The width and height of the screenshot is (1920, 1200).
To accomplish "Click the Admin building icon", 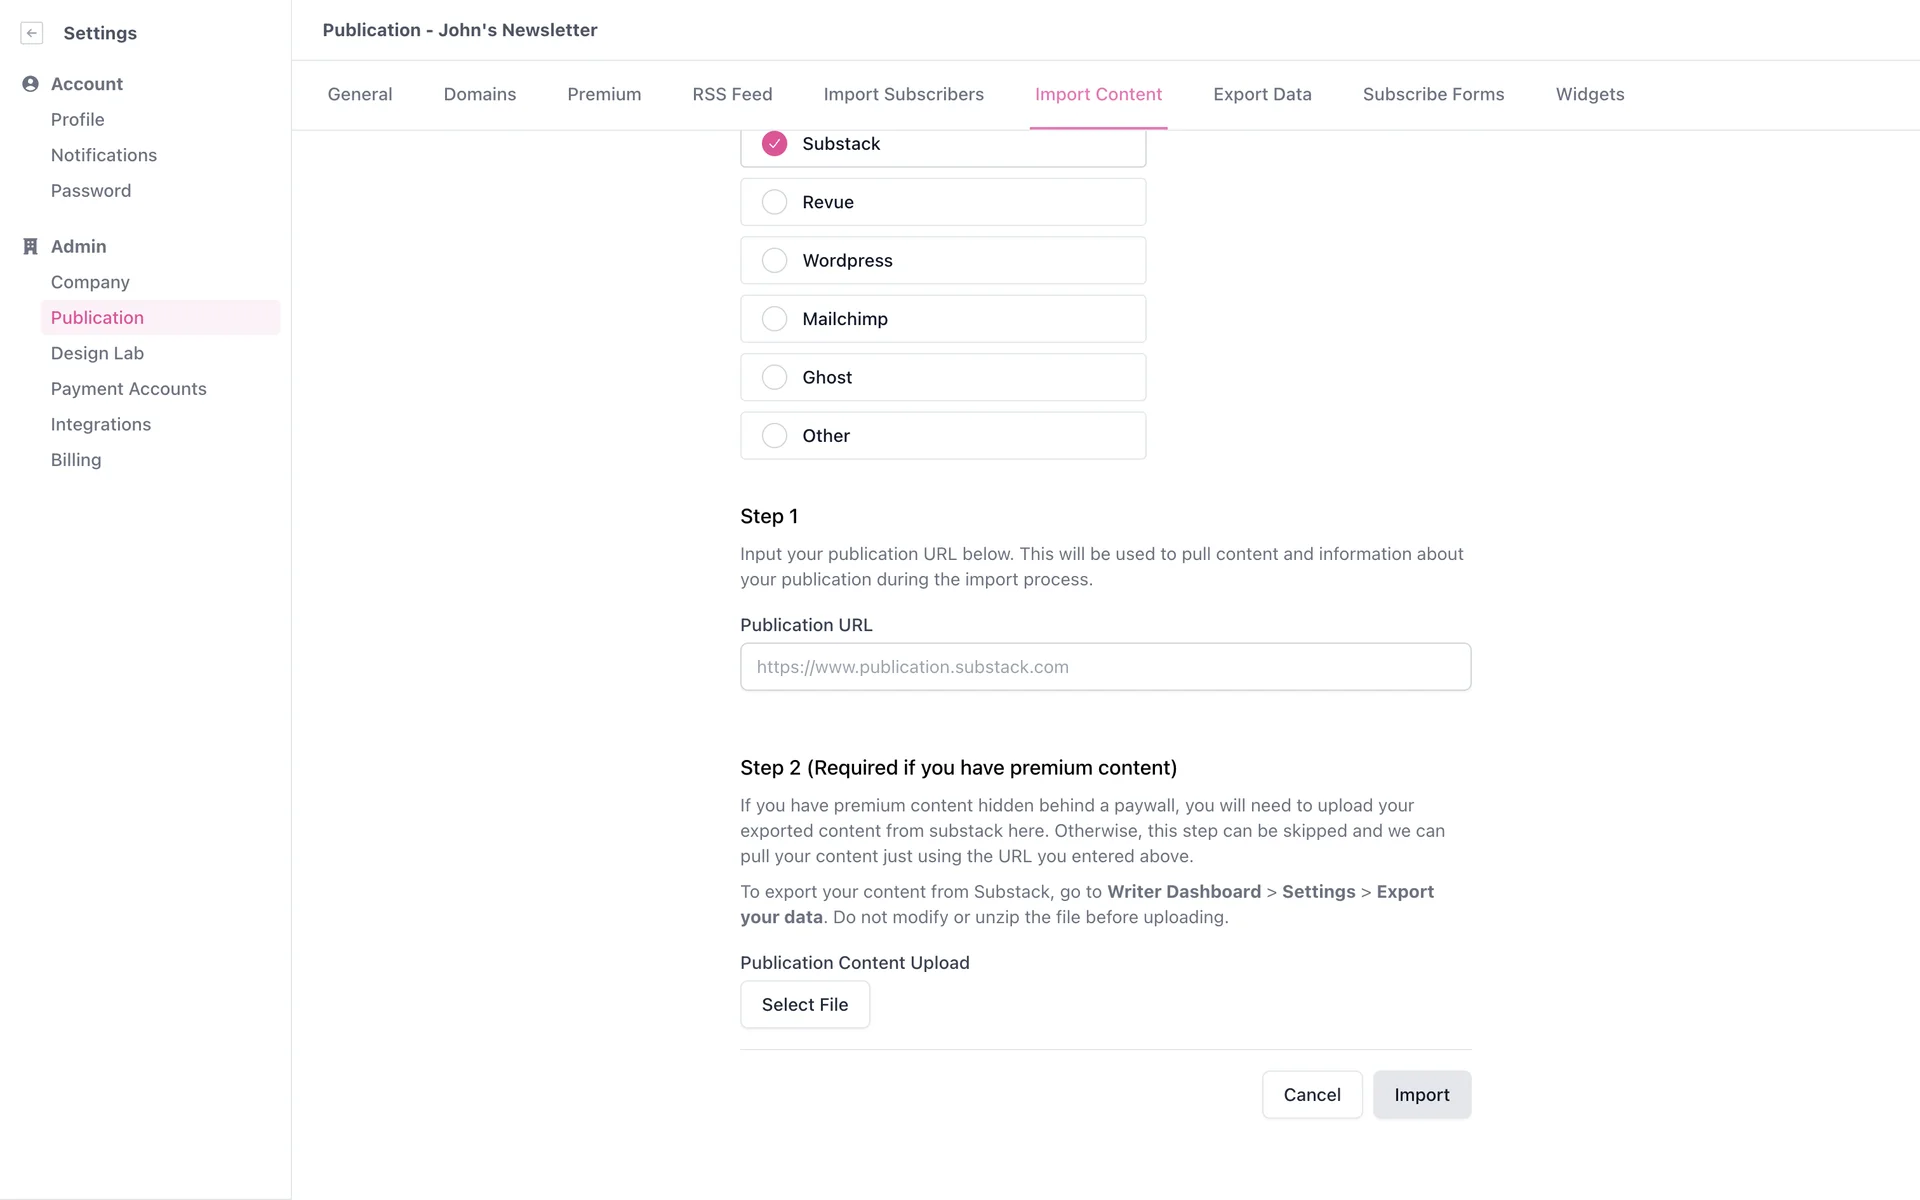I will click(30, 246).
